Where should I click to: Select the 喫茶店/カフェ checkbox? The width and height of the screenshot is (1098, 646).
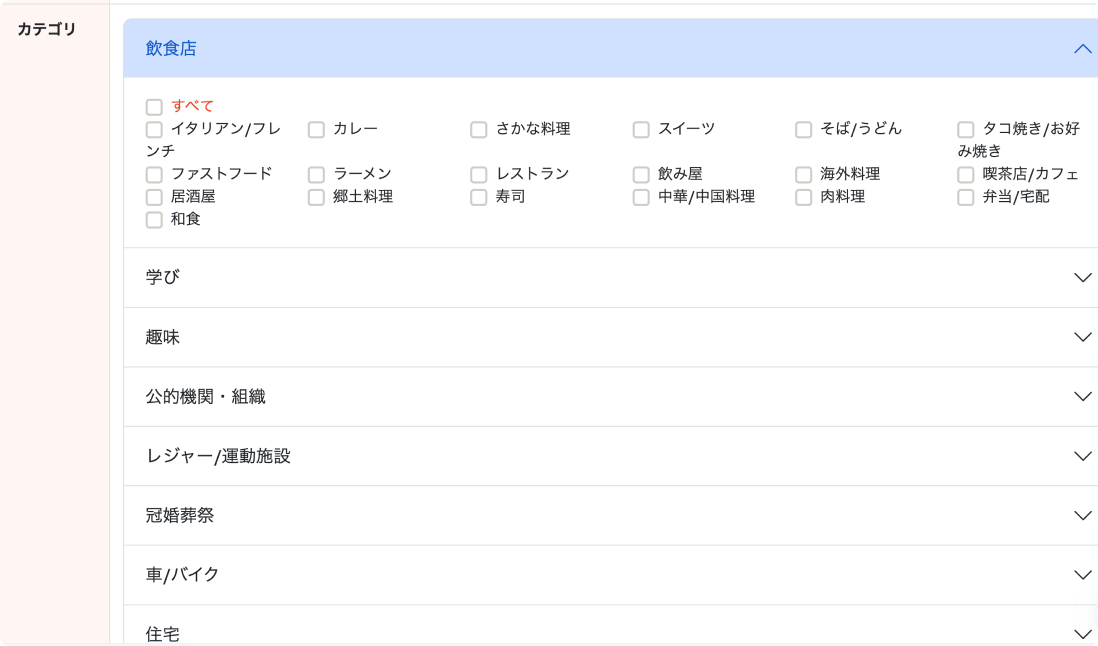[x=966, y=175]
